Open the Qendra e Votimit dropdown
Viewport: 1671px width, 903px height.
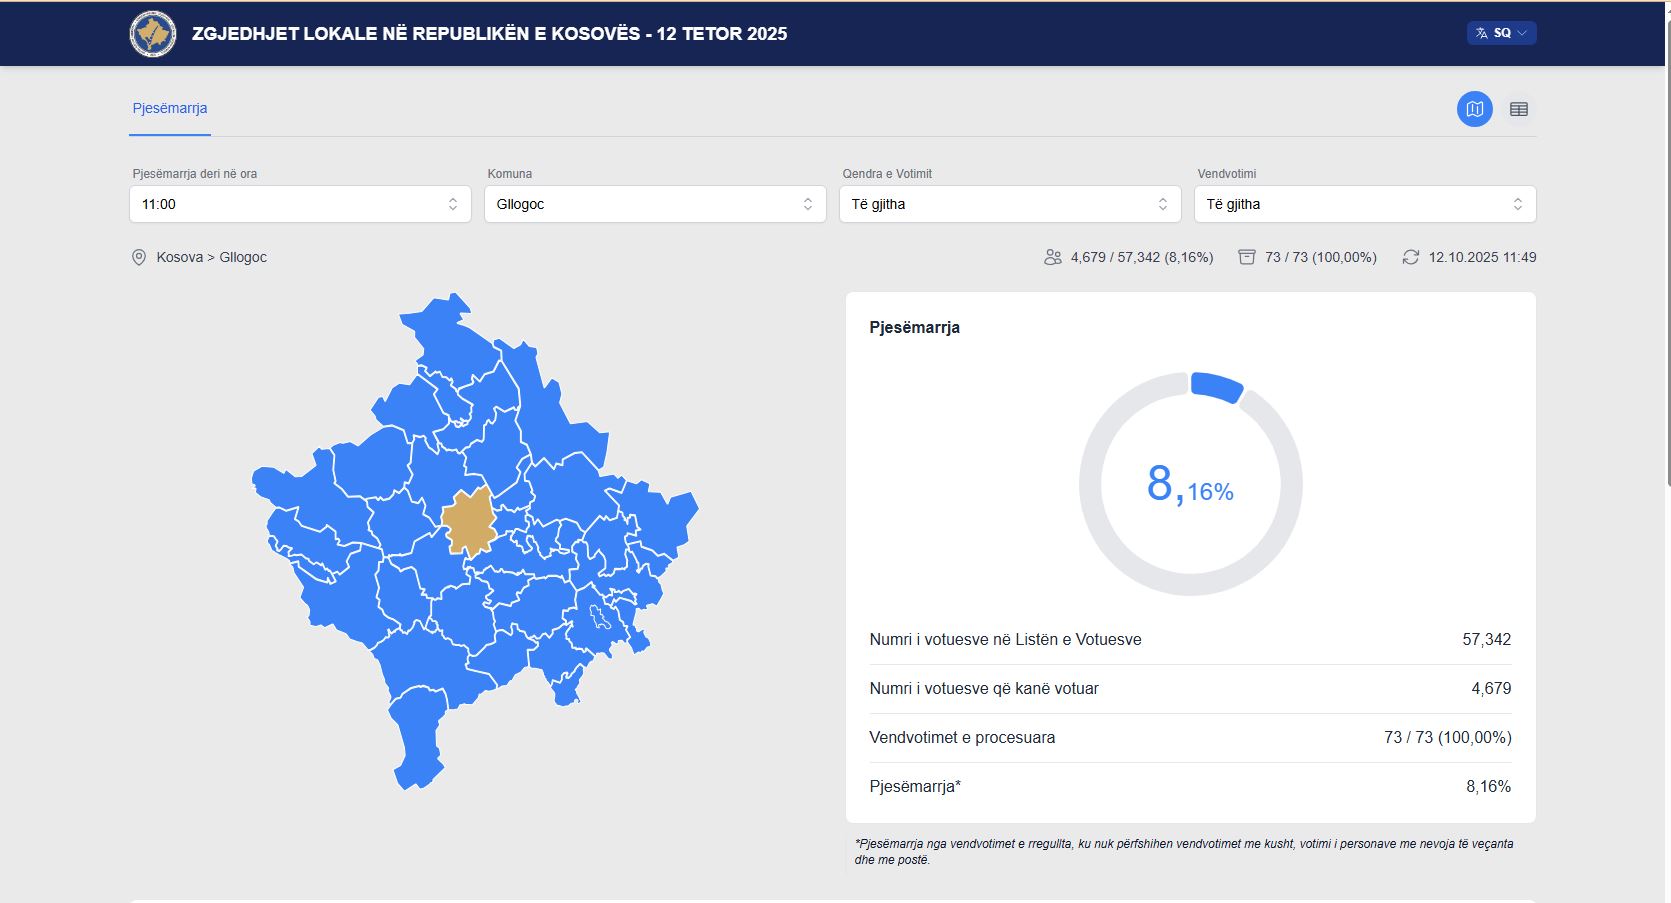1010,204
